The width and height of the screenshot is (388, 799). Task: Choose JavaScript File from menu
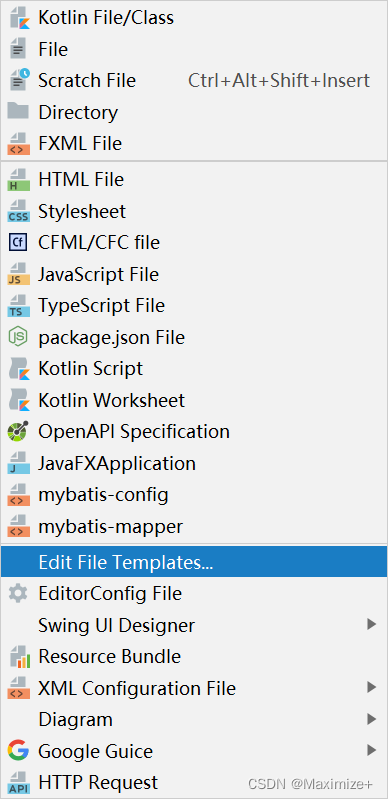194,275
